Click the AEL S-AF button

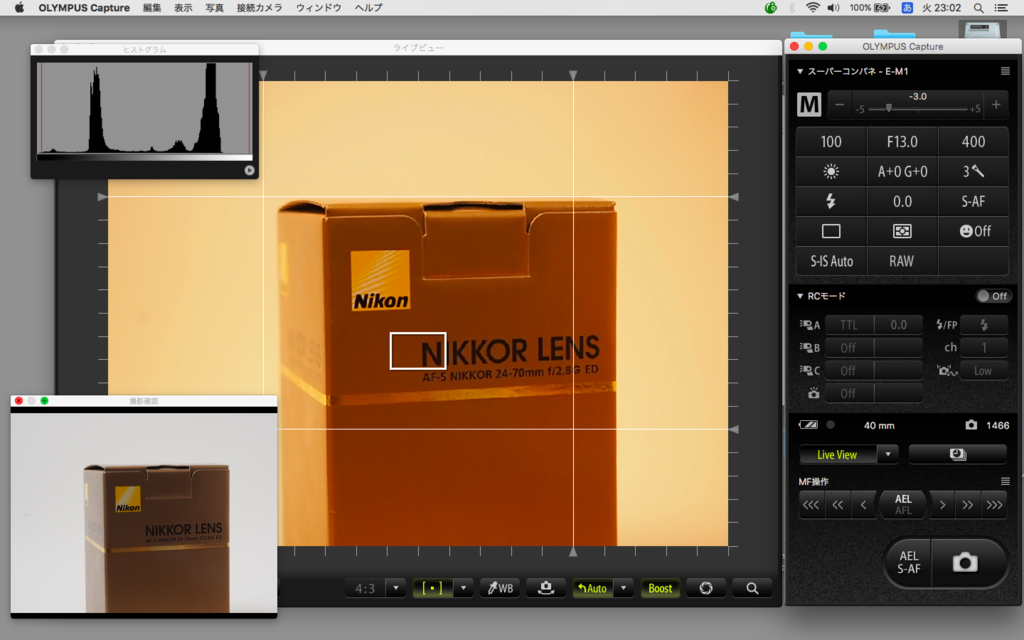click(908, 563)
